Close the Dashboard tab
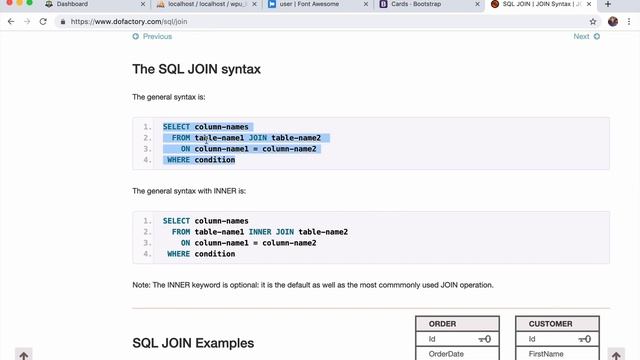640x360 pixels. coord(143,4)
